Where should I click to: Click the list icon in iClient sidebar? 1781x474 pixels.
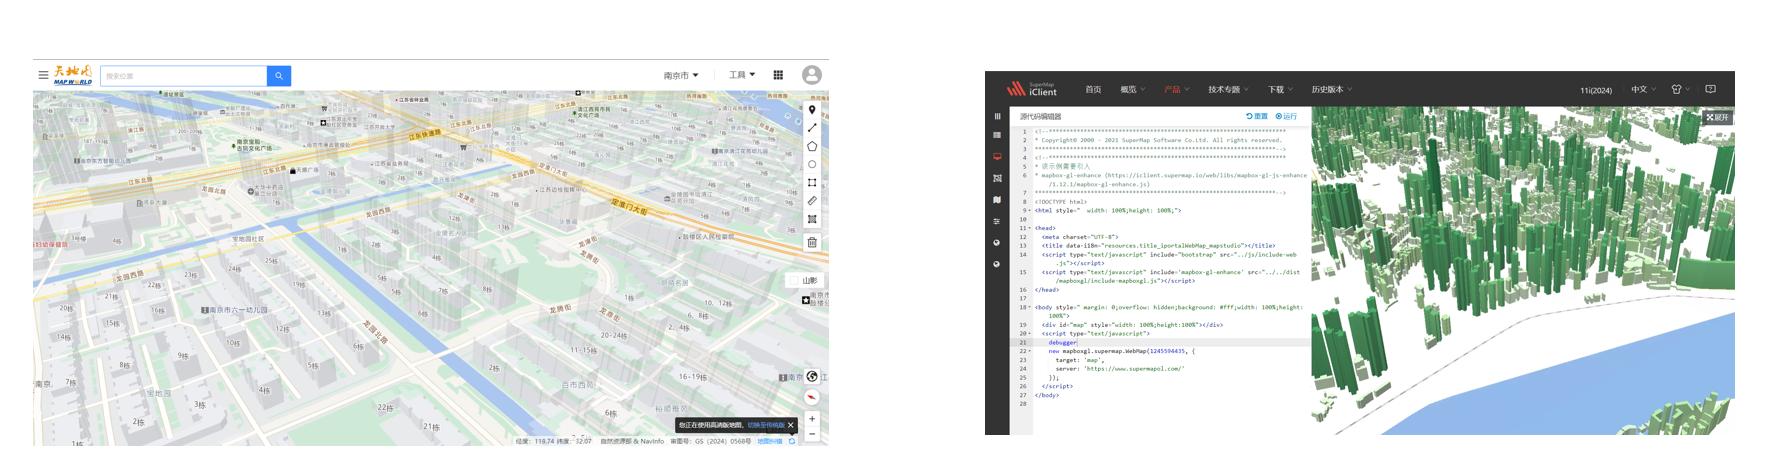click(997, 135)
